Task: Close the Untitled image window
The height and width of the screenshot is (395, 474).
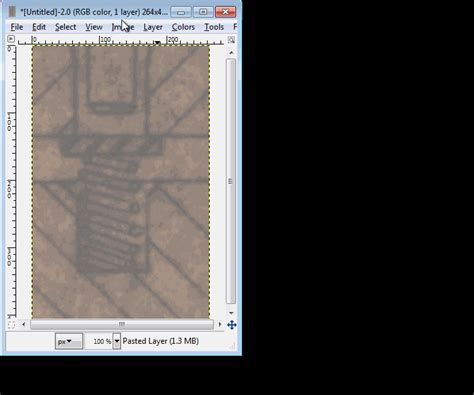Action: pos(226,12)
